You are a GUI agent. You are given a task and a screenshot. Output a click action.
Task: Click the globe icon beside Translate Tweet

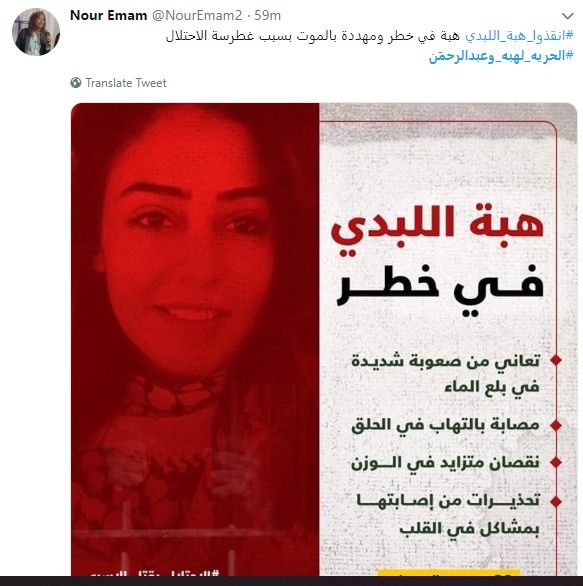click(76, 83)
